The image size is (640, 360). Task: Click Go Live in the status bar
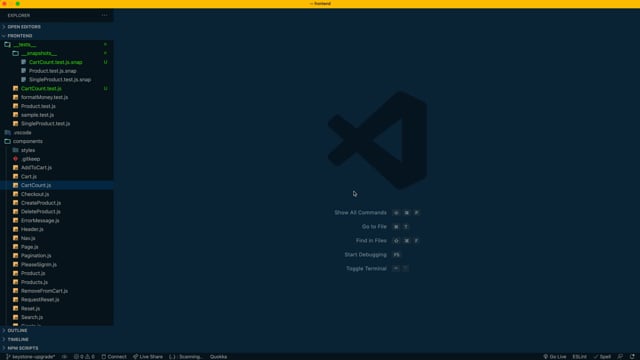[555, 357]
